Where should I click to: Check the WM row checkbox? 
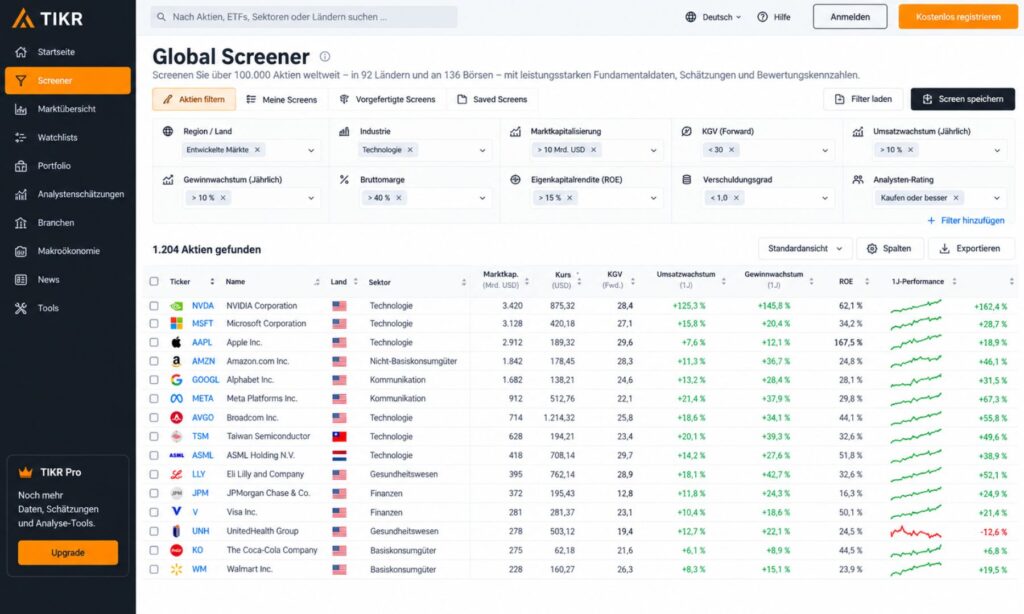(154, 570)
